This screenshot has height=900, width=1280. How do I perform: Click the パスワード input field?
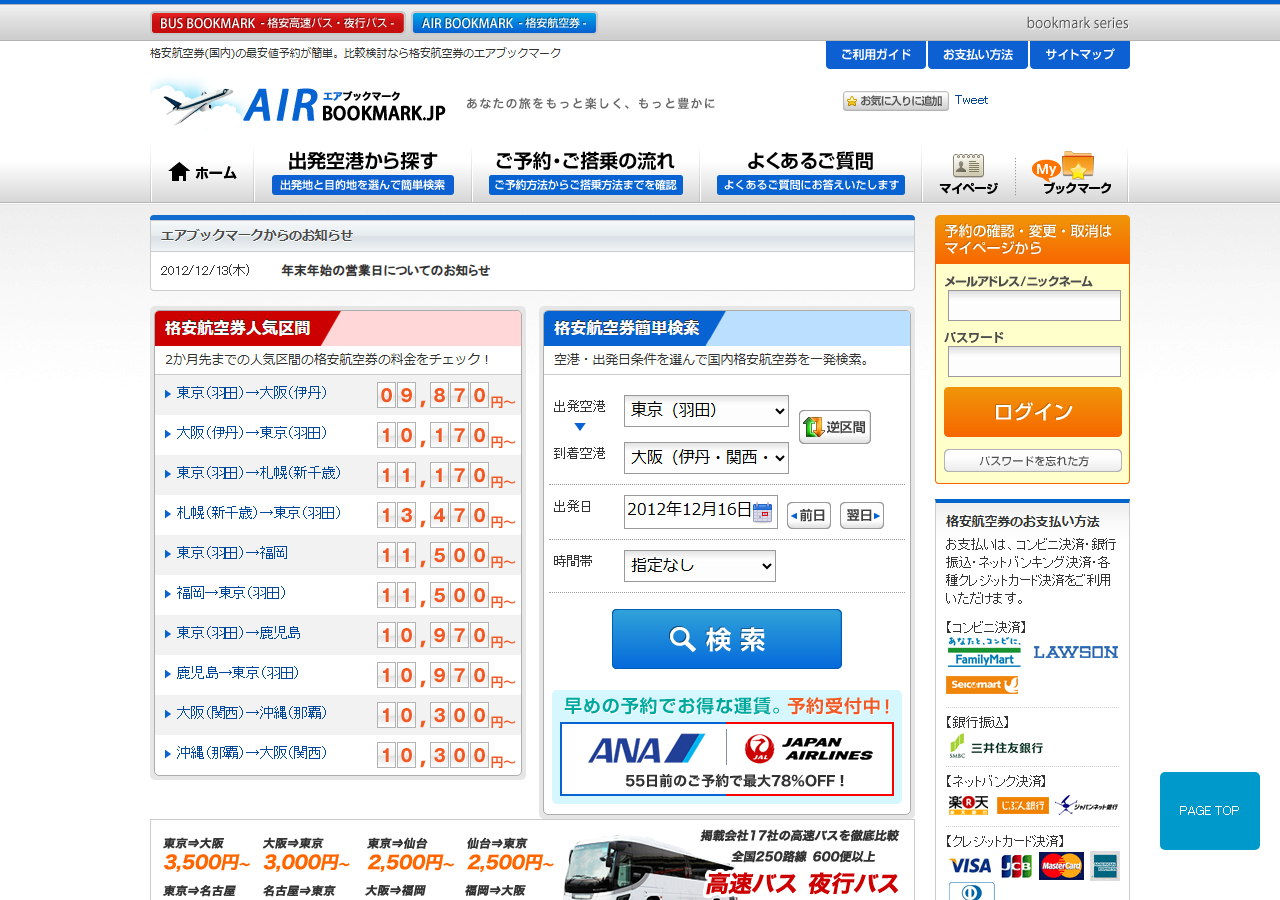click(x=1034, y=362)
